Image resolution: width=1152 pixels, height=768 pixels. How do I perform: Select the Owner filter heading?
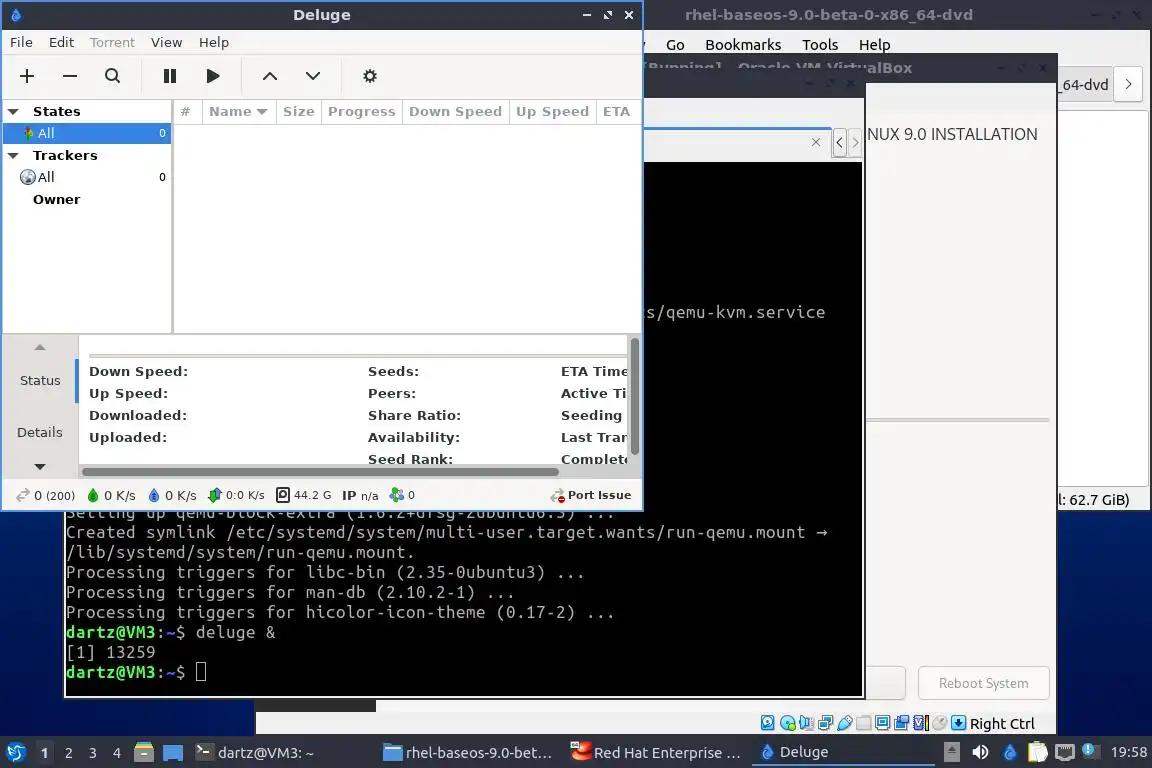tap(57, 199)
